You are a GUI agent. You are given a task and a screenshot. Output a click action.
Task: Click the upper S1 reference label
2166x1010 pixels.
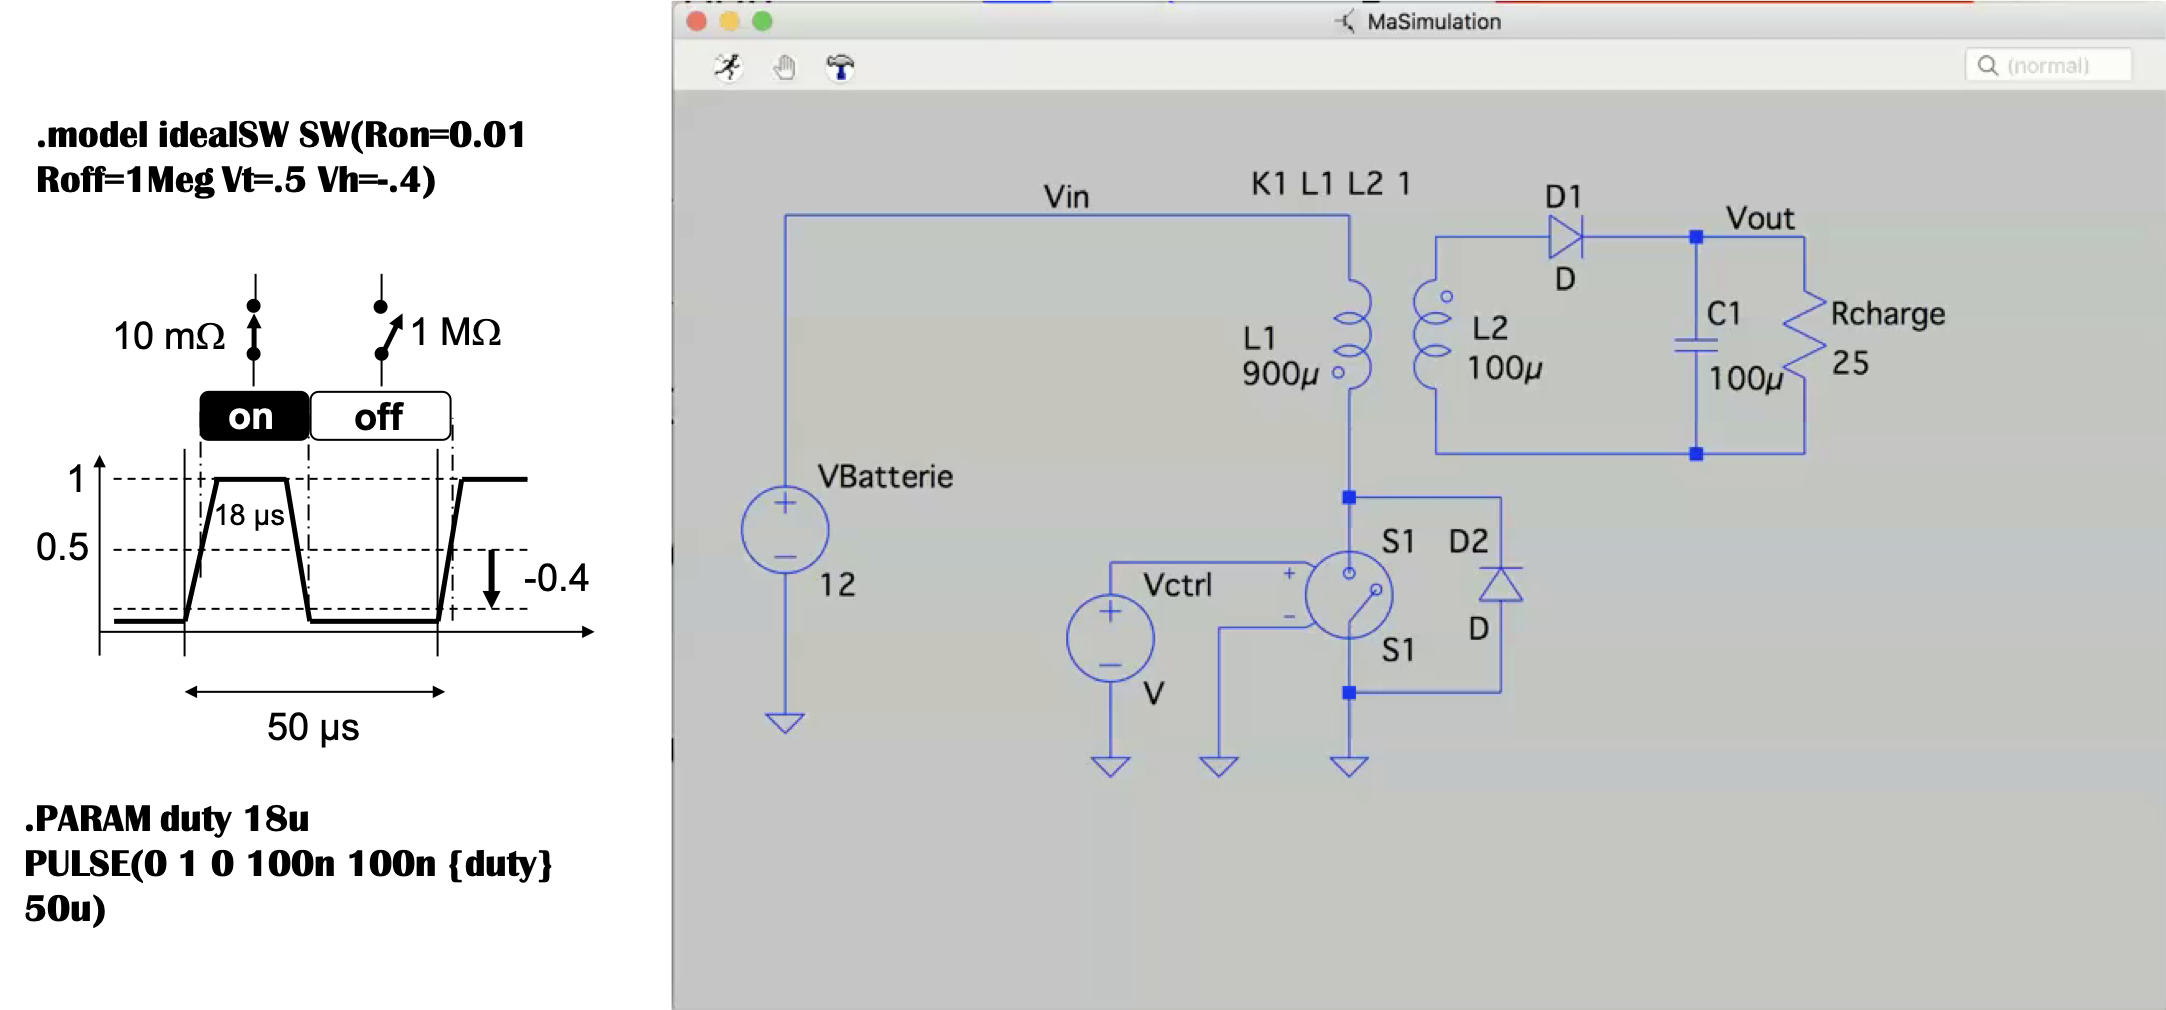click(x=1398, y=541)
